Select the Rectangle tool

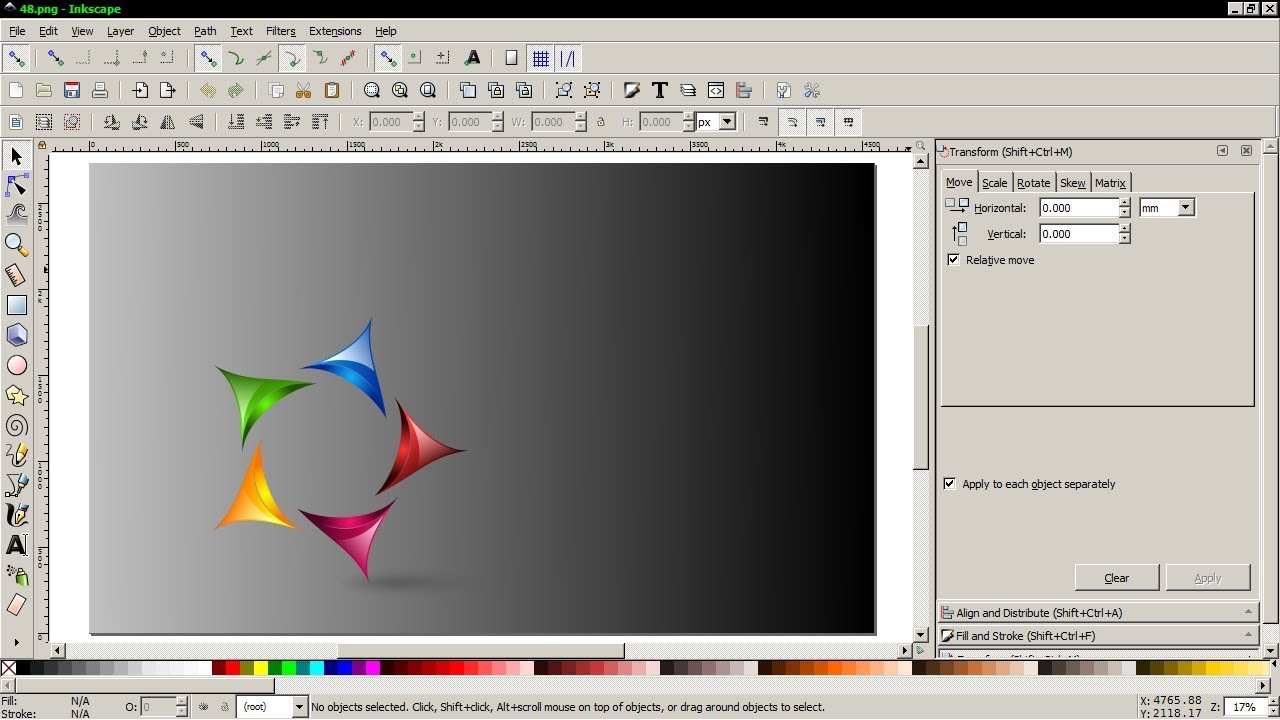[16, 305]
